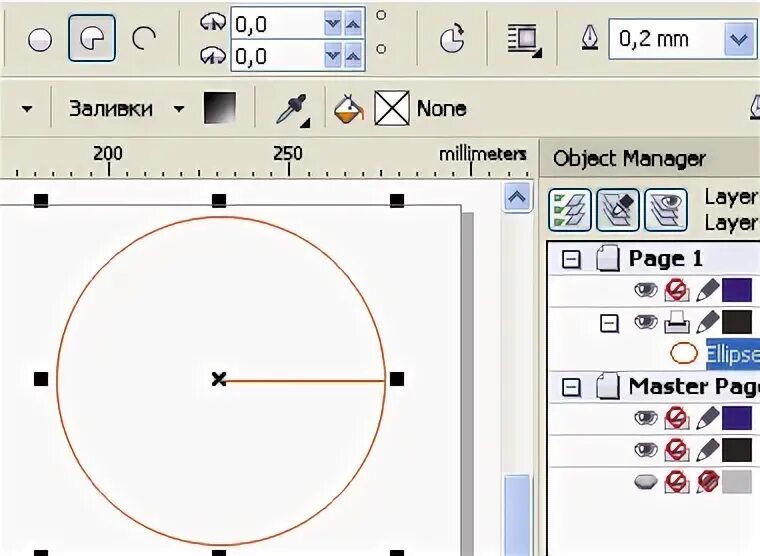The height and width of the screenshot is (556, 760).
Task: Toggle eye on Page 1 blue-swatch layer
Action: click(646, 290)
